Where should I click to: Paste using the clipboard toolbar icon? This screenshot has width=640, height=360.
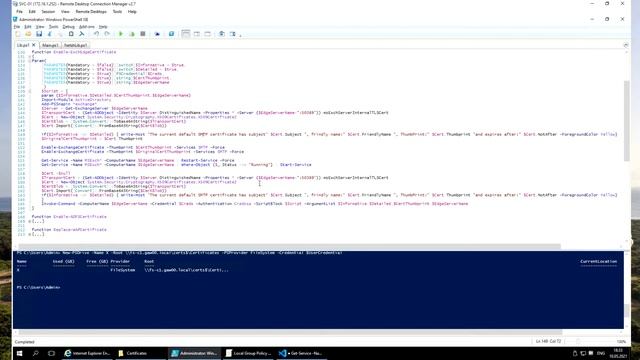tap(71, 34)
